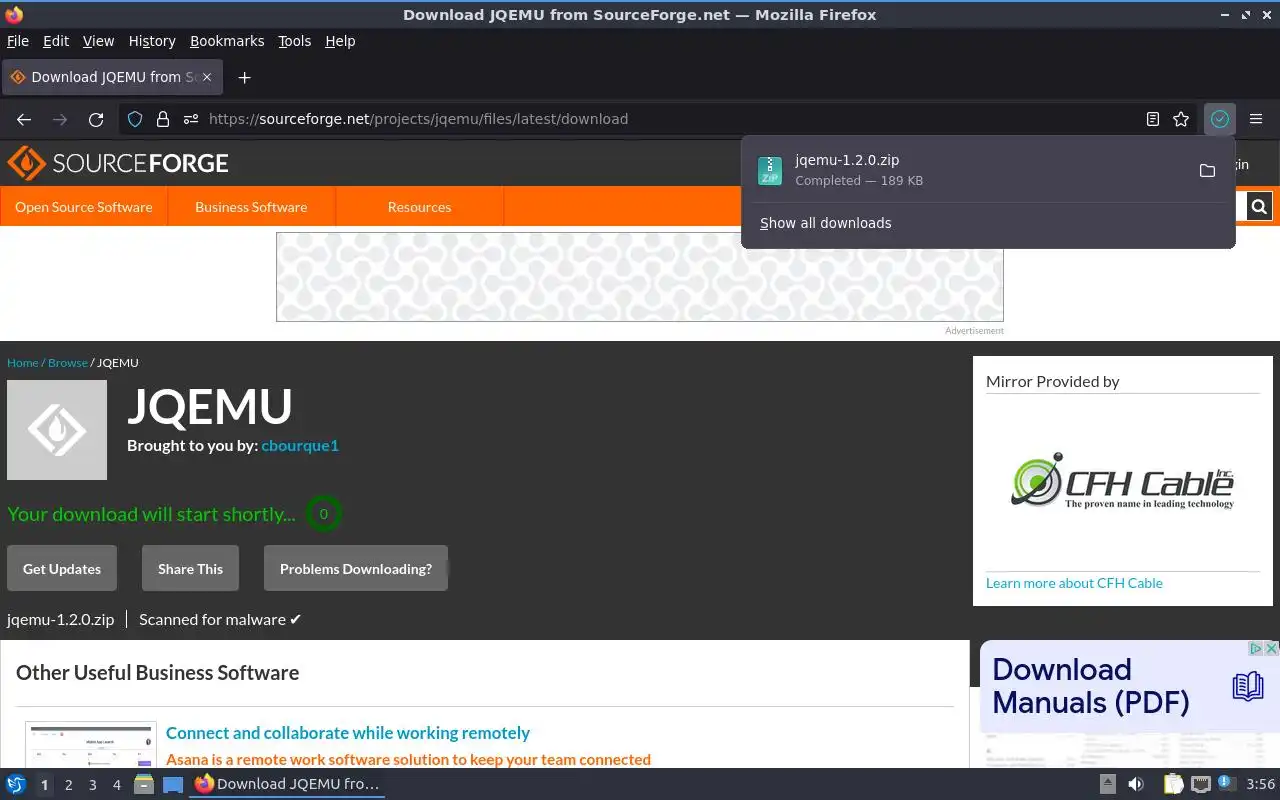
Task: Bookmark this page with the star icon
Action: pos(1181,119)
